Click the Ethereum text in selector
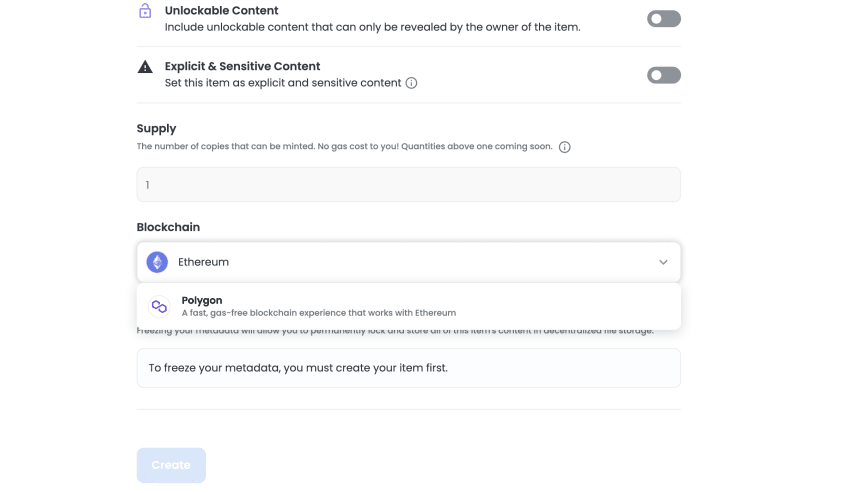The image size is (845, 493). pos(203,262)
